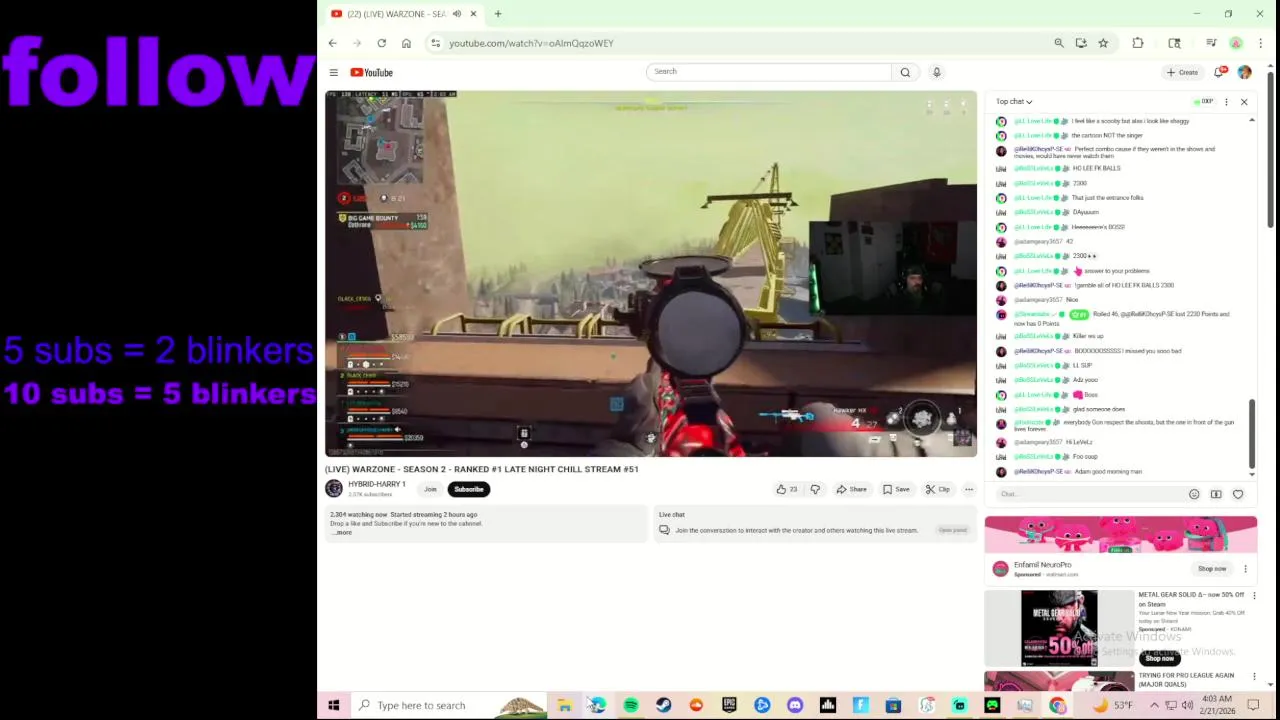
Task: Bookmark this page with the star icon
Action: pos(1103,43)
